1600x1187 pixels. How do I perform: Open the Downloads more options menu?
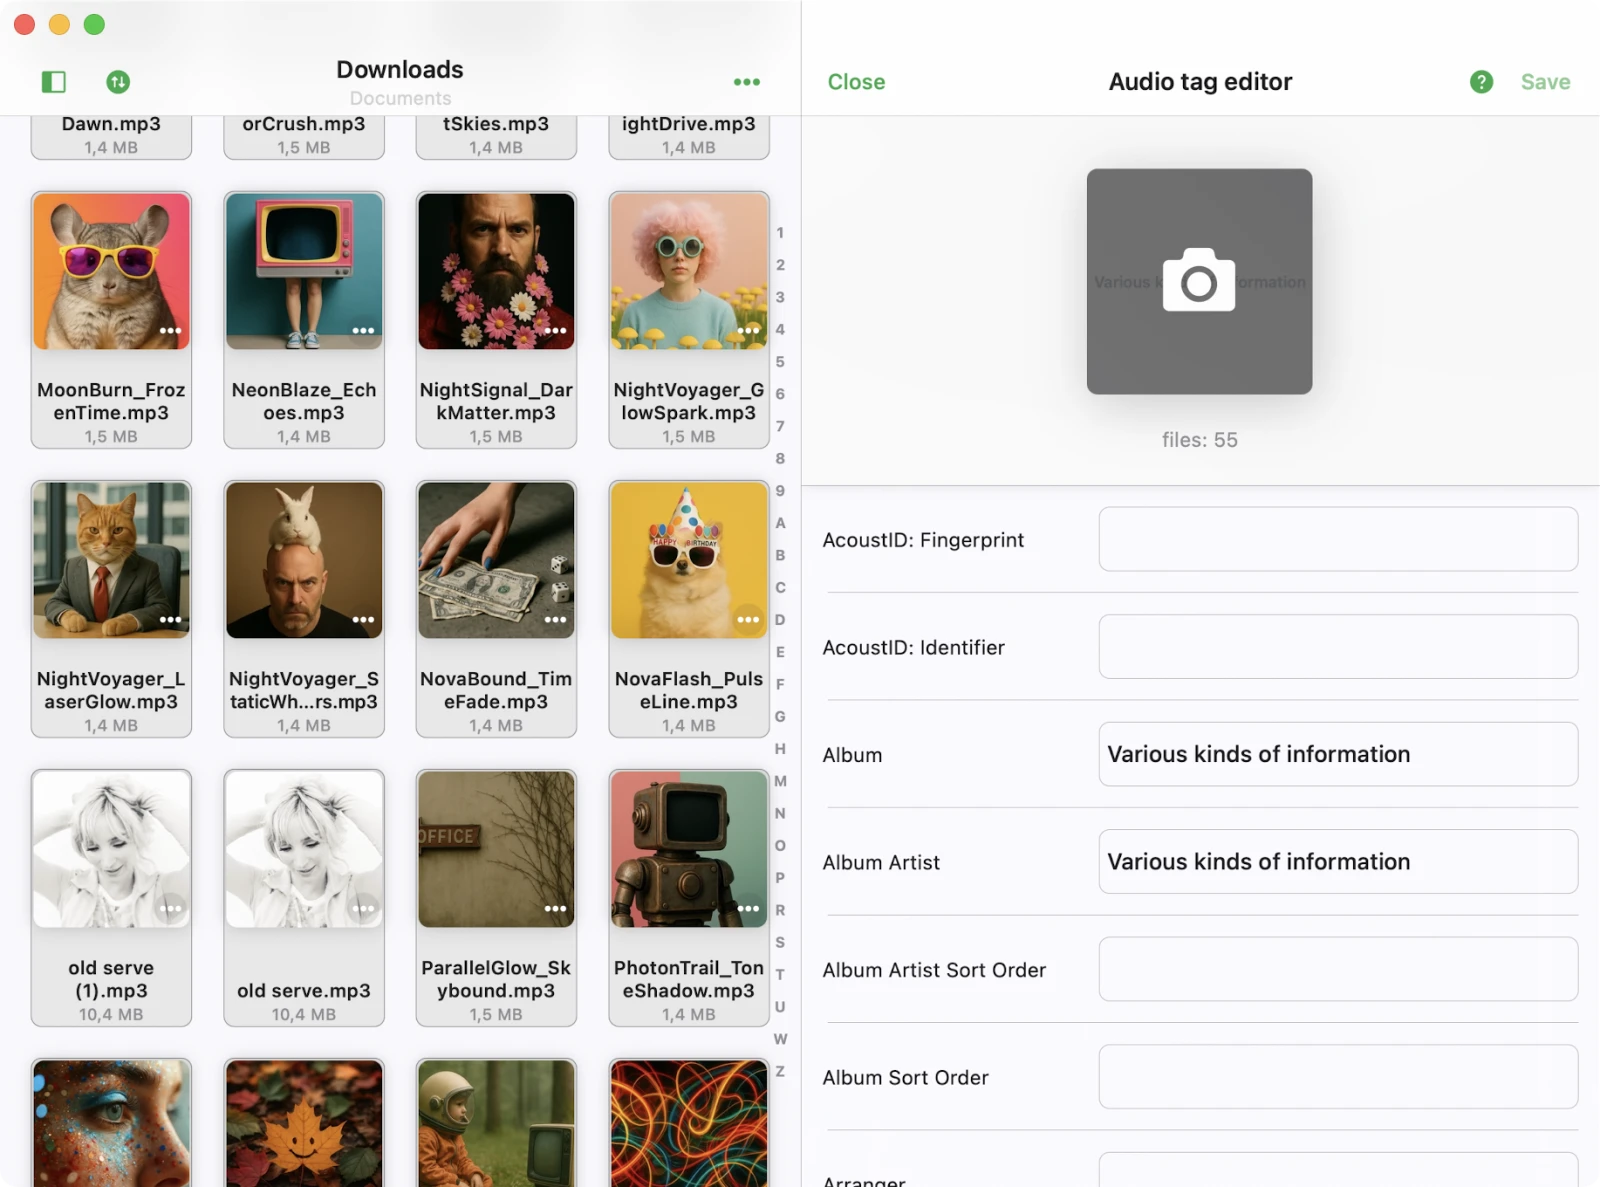(746, 82)
